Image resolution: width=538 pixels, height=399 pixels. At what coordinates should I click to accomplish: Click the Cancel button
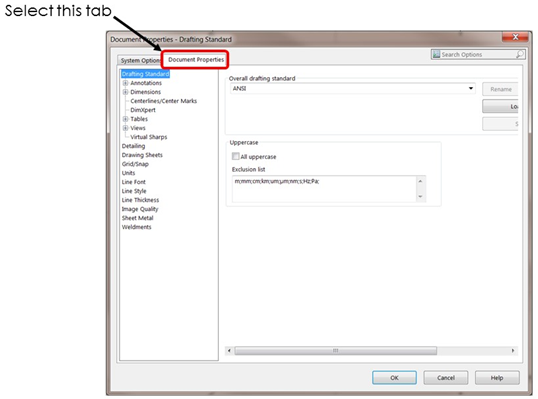(446, 378)
